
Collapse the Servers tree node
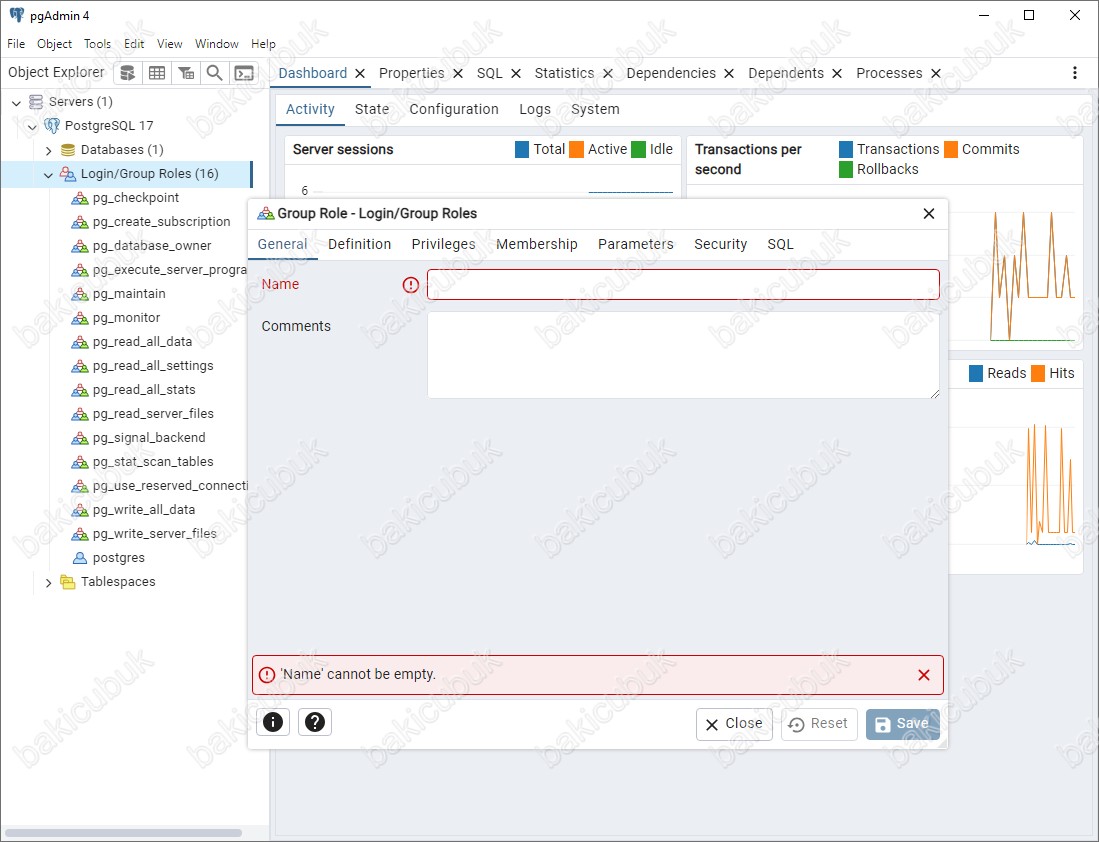pos(16,103)
